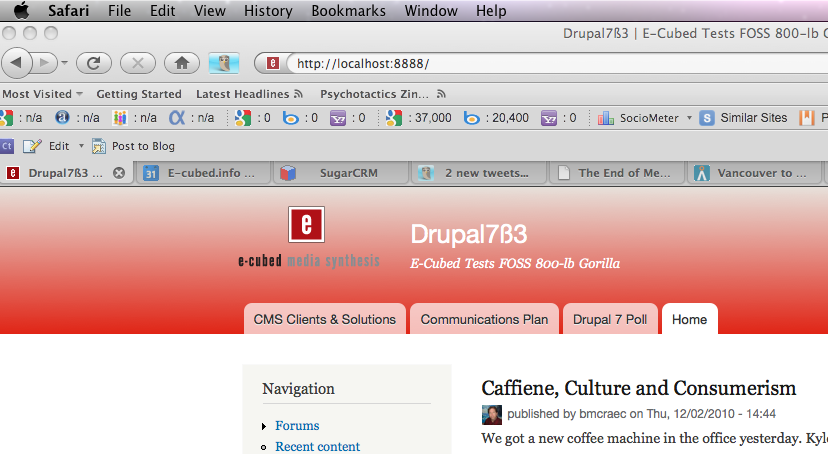Switch to the 2 new tweets tab

(x=479, y=173)
